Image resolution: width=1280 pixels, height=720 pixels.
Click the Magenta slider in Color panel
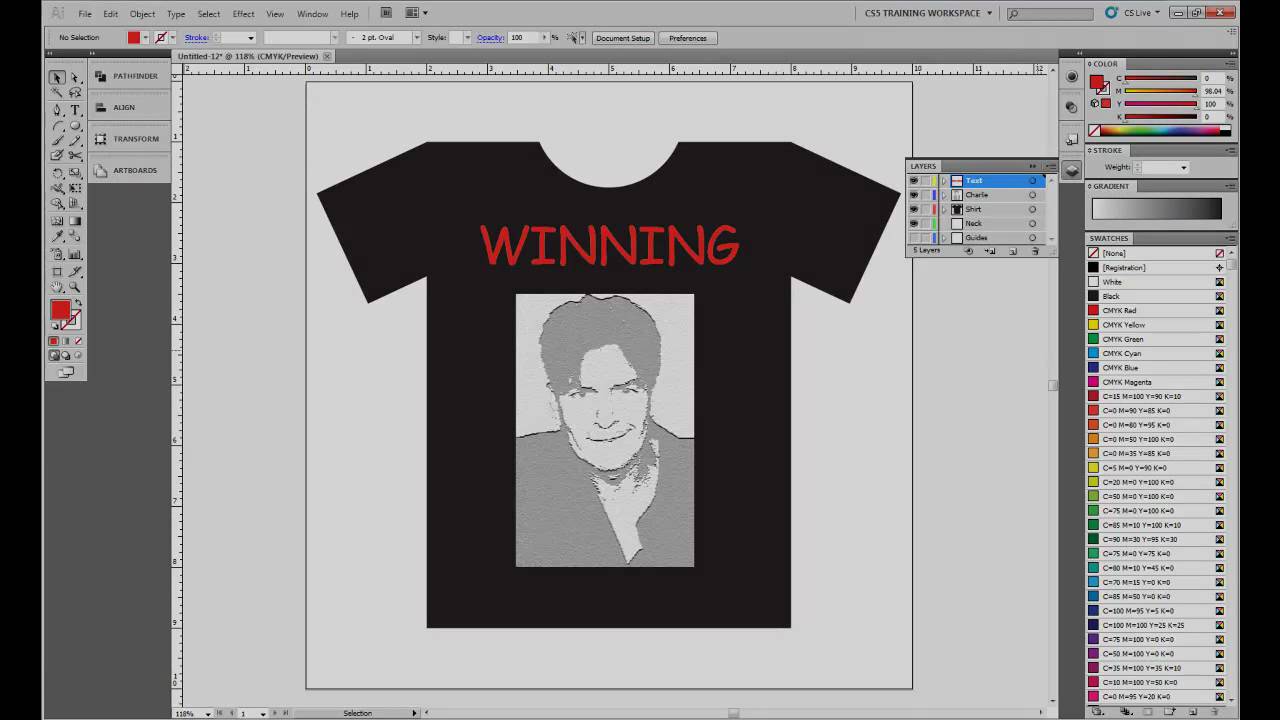coord(1161,92)
